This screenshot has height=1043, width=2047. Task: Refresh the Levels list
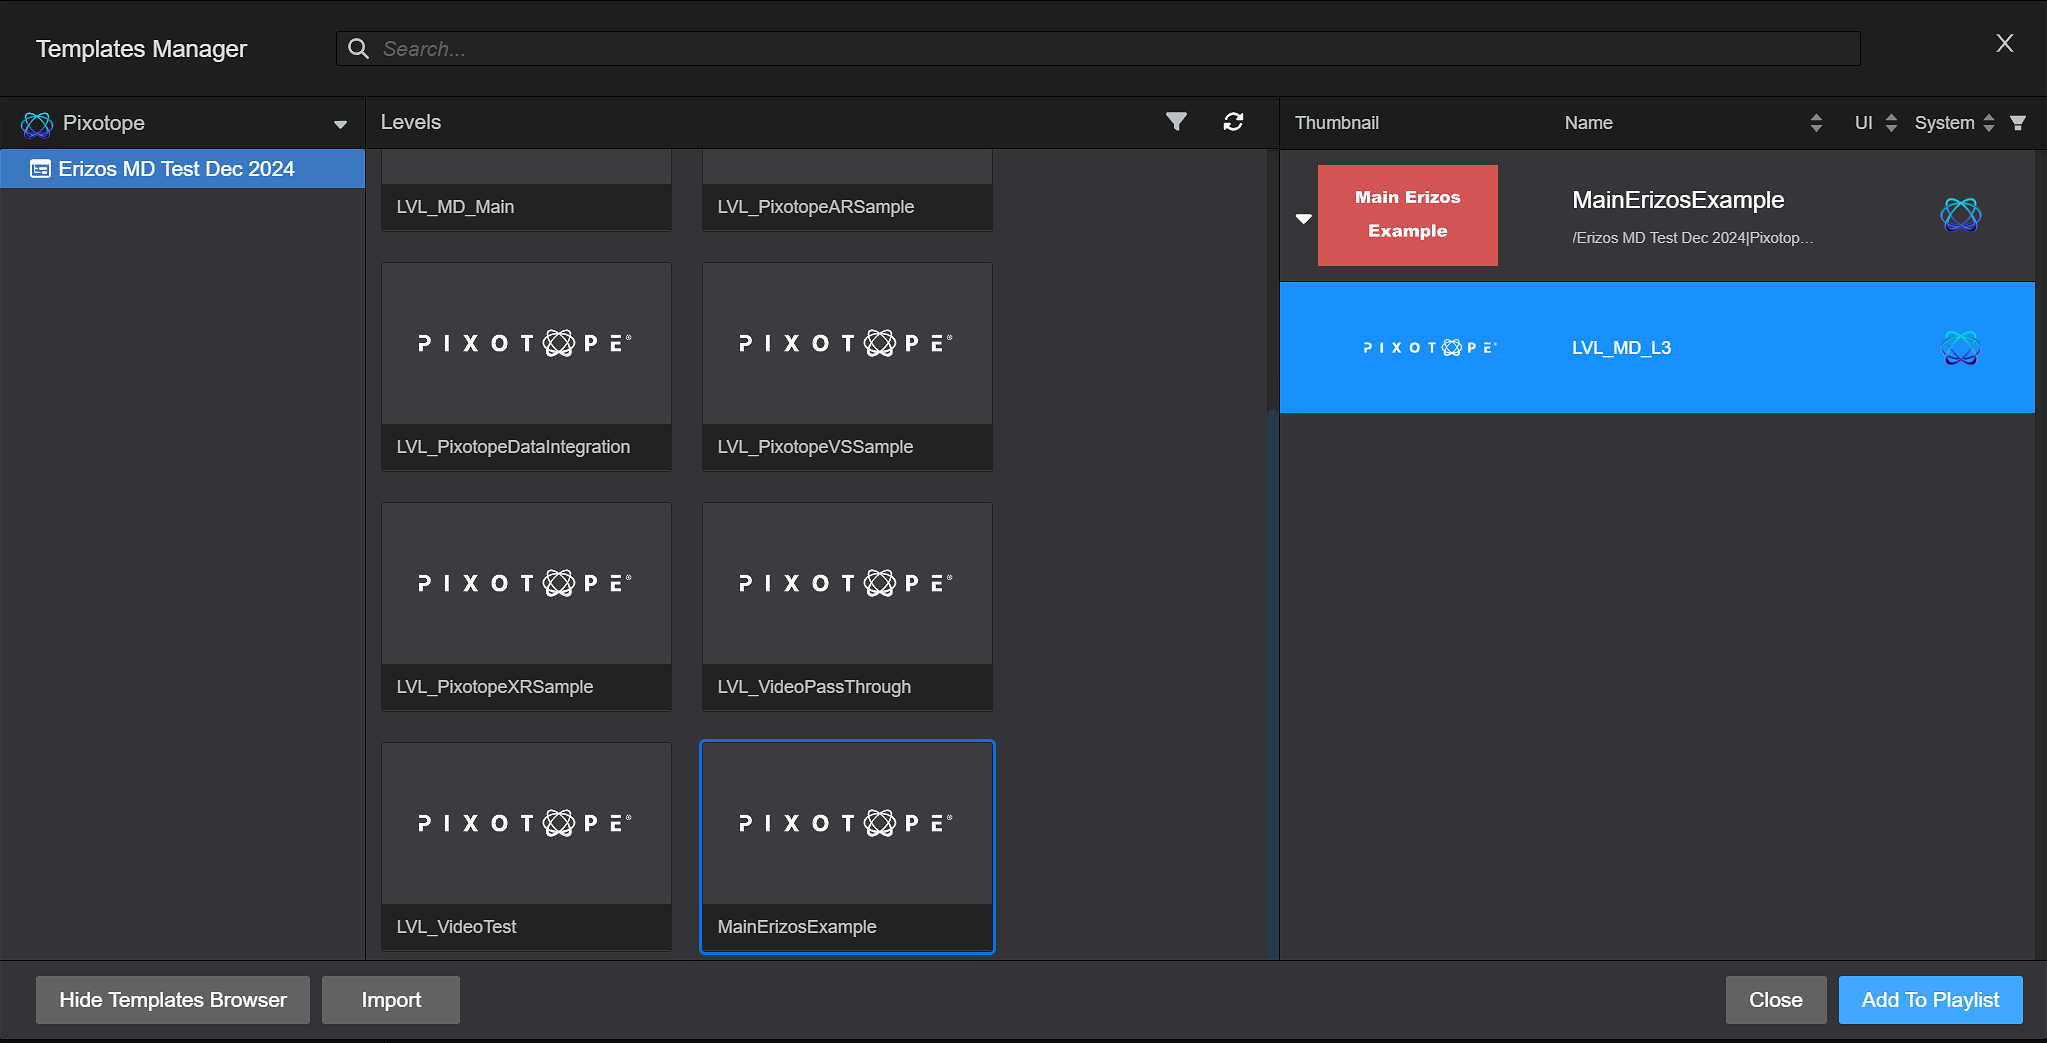(x=1233, y=122)
